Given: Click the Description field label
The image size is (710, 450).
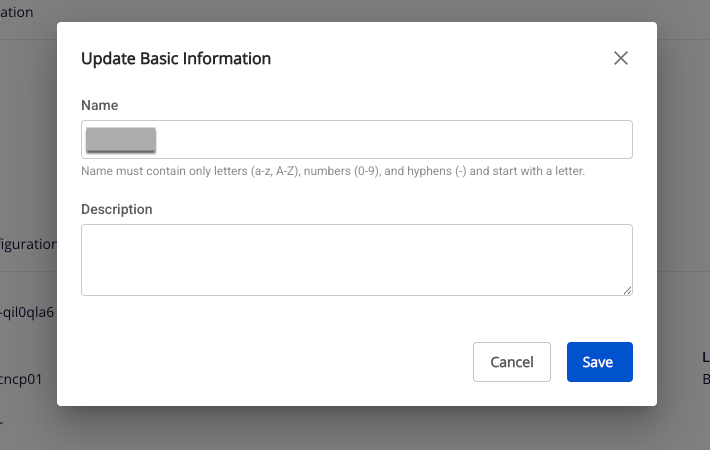Looking at the screenshot, I should 116,209.
